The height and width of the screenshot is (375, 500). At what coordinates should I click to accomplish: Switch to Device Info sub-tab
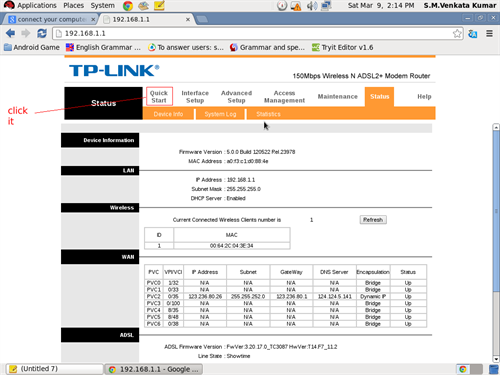(x=168, y=114)
